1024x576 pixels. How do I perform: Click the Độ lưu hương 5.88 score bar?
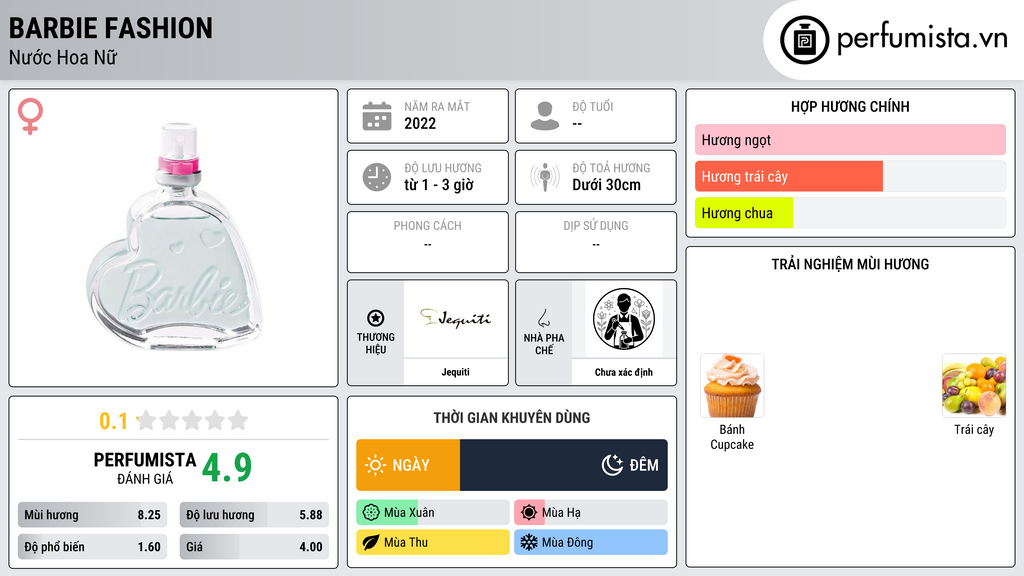(254, 515)
